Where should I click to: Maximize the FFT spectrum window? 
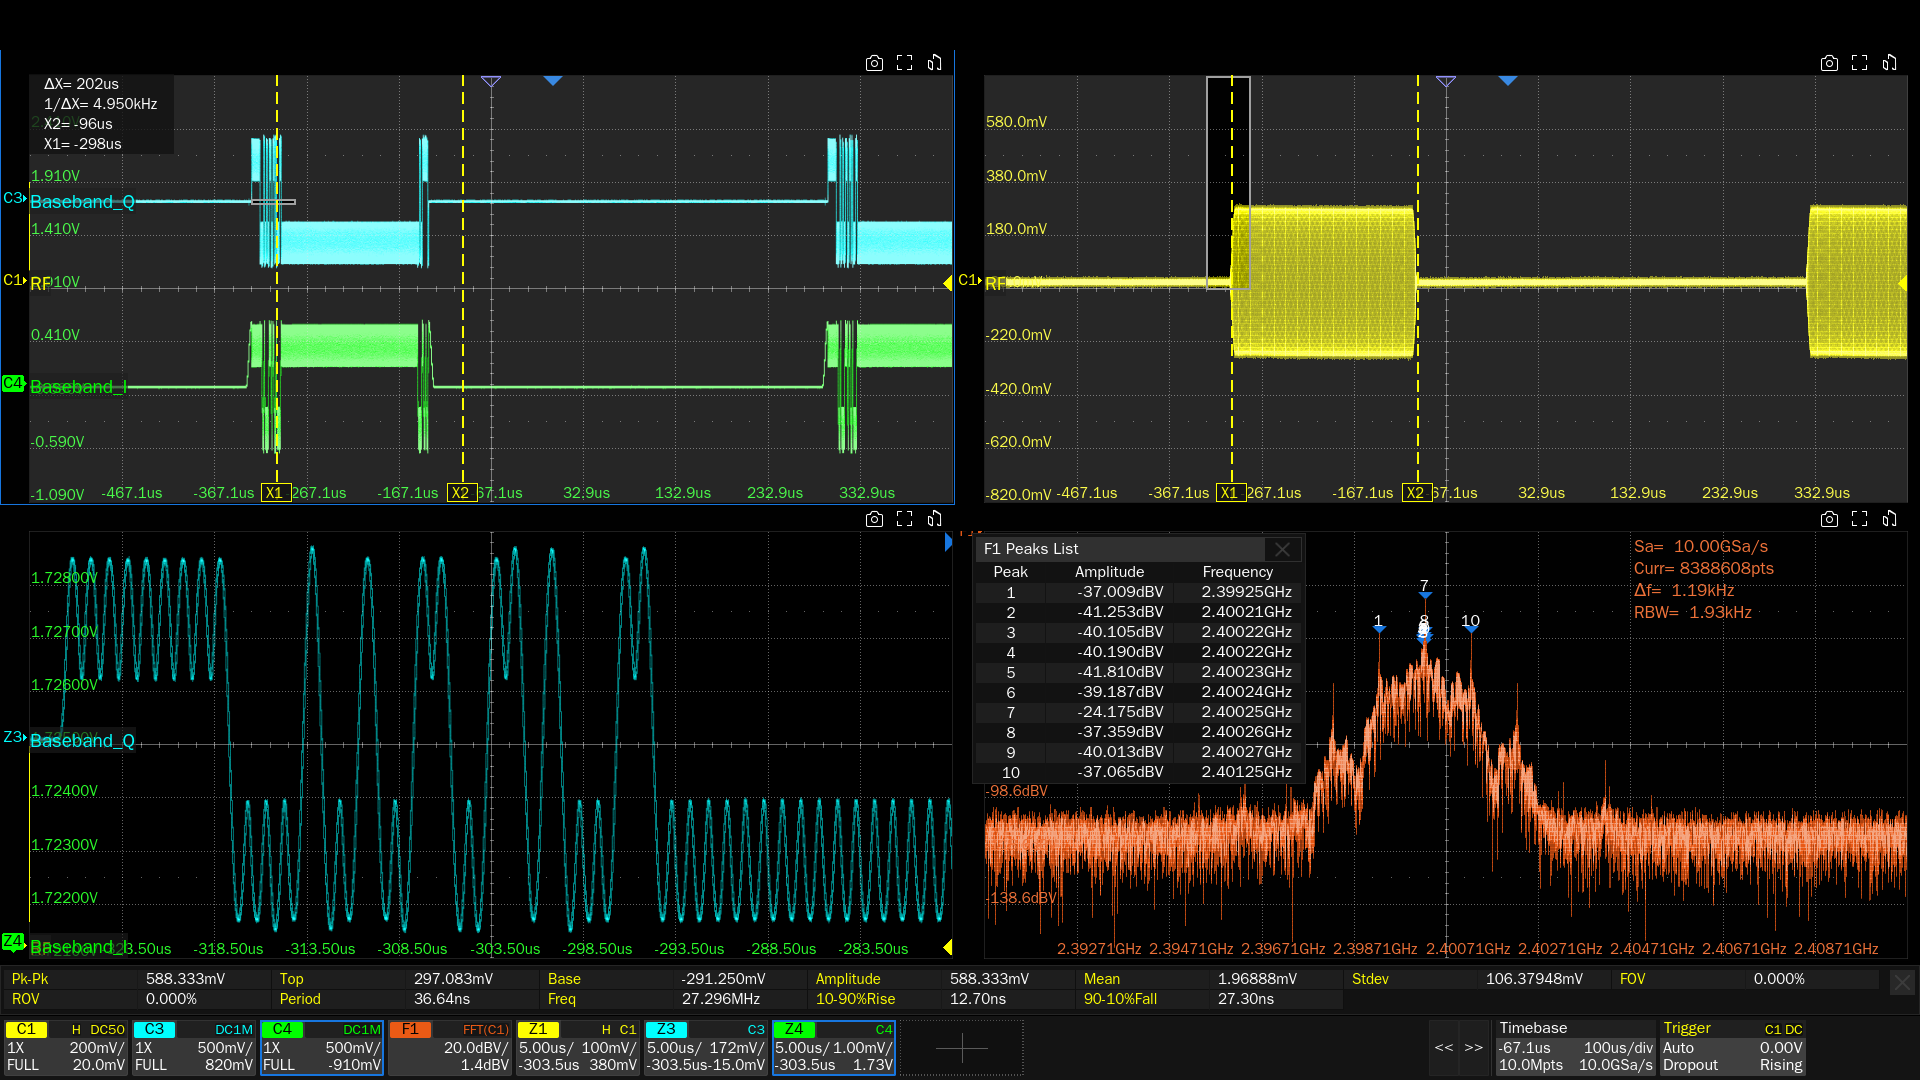click(1859, 519)
